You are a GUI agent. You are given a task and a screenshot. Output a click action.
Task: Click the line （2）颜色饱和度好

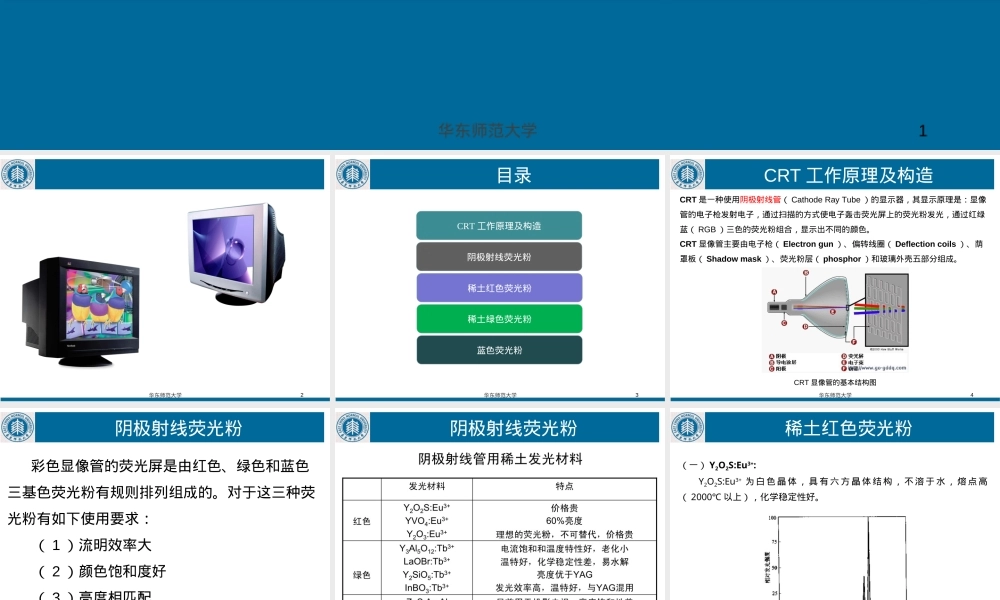(x=102, y=571)
